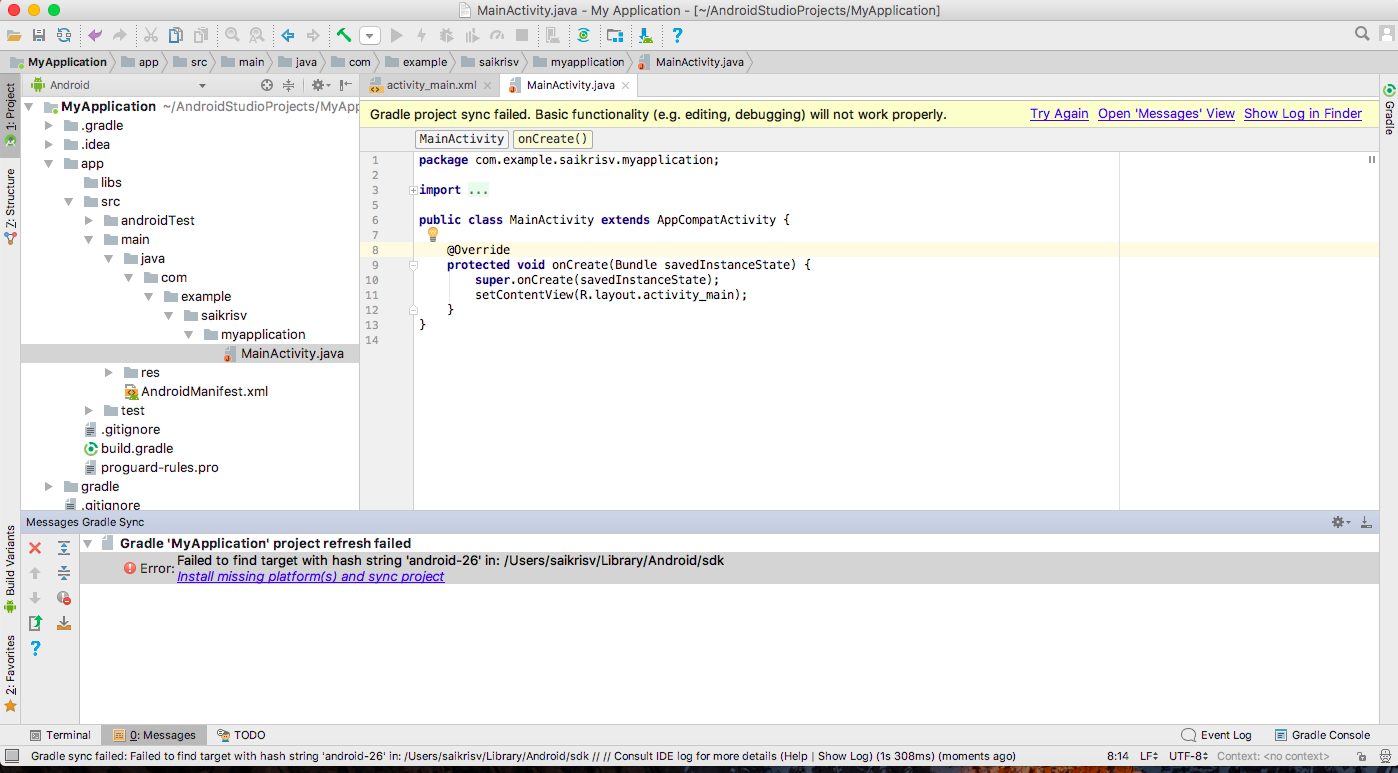The image size is (1398, 773).
Task: Search everywhere with top-right magnifier
Action: pyautogui.click(x=1362, y=34)
